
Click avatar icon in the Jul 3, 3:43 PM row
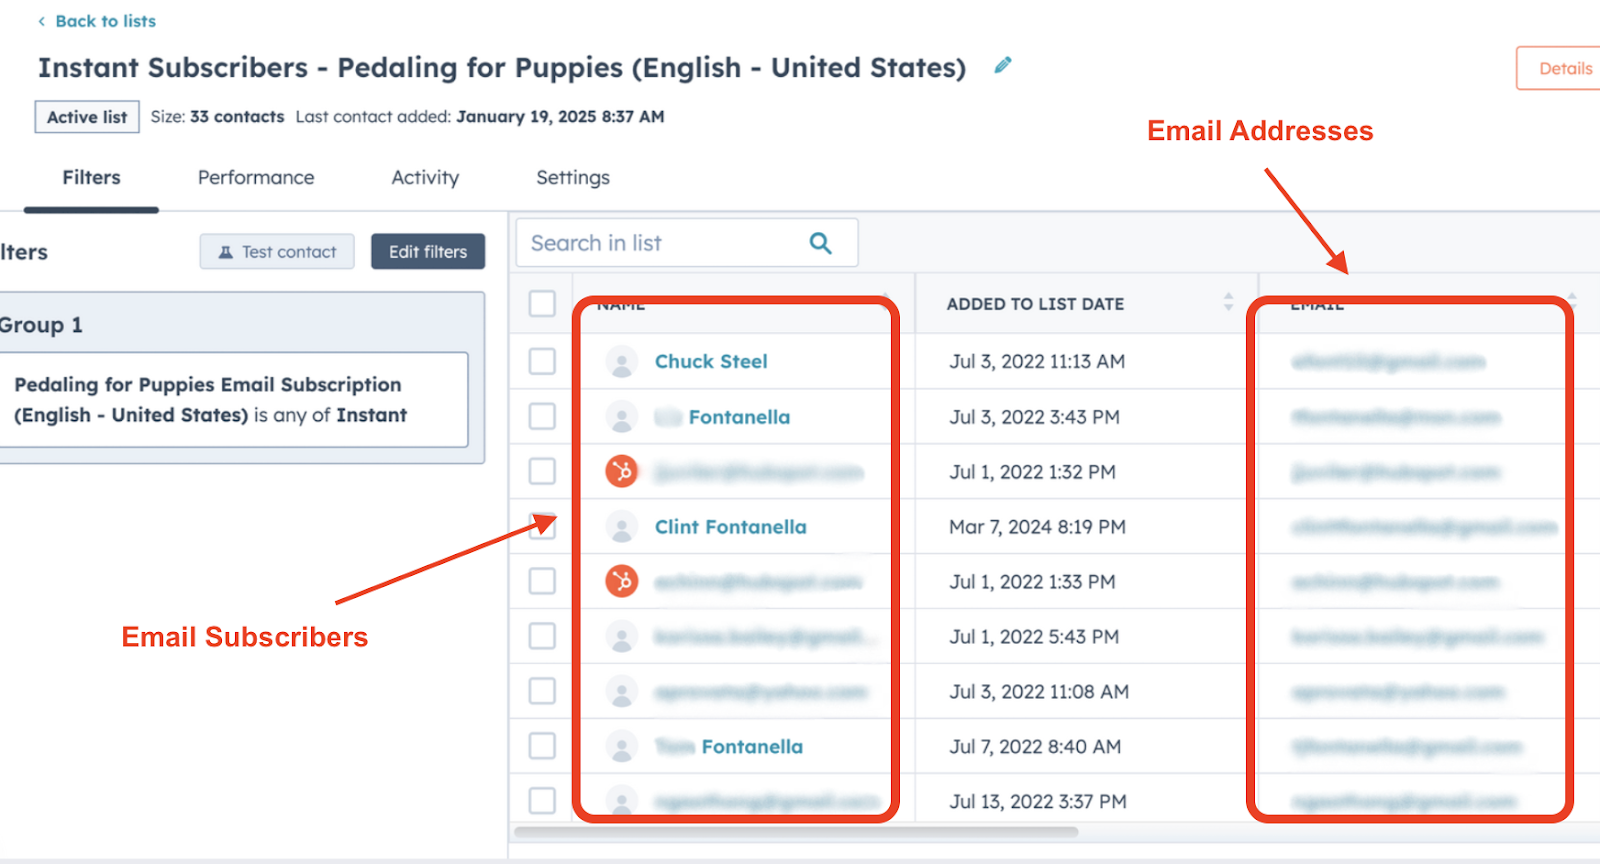pos(622,417)
